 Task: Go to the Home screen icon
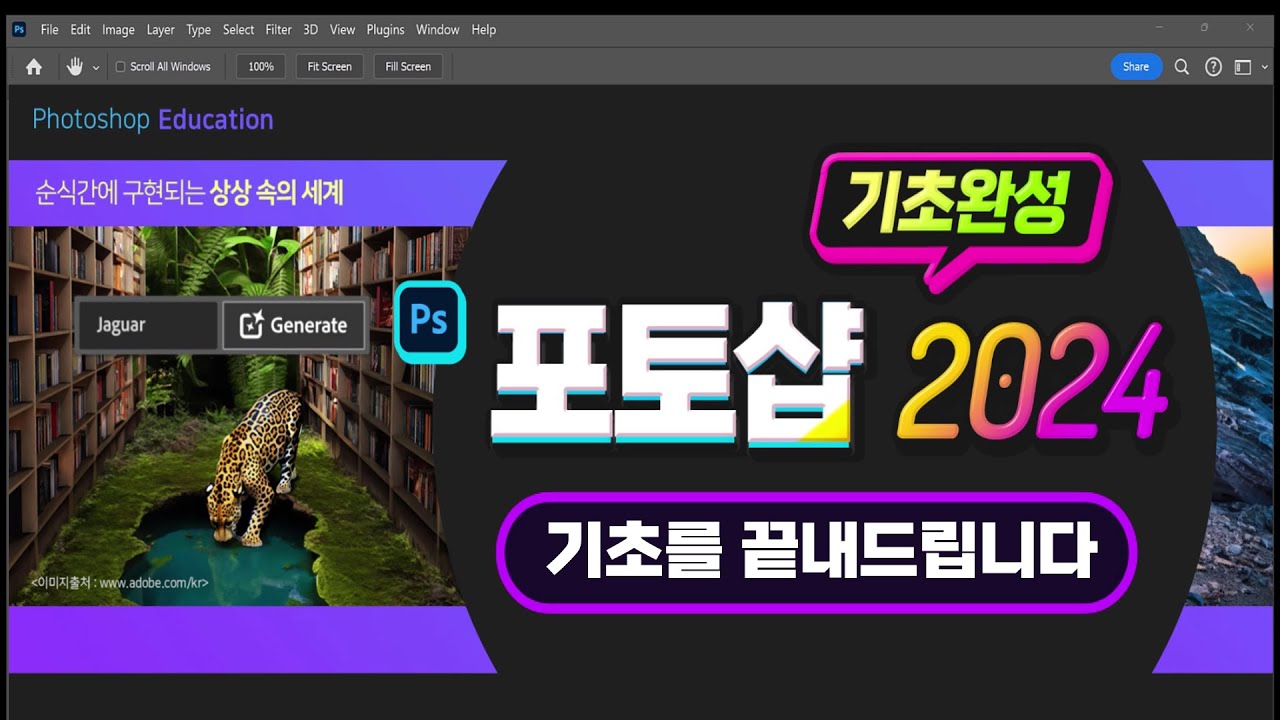pos(34,67)
